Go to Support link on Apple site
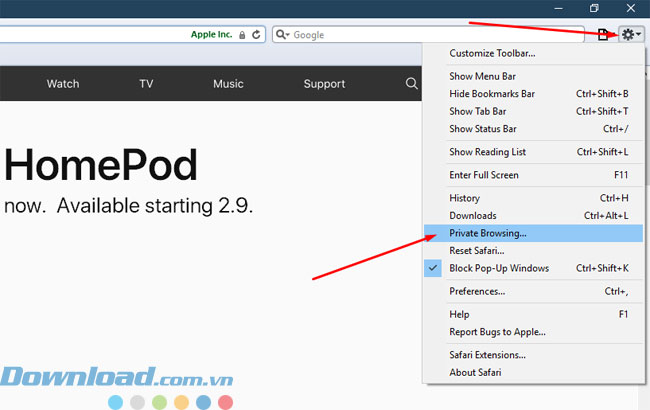Image resolution: width=650 pixels, height=410 pixels. click(324, 84)
